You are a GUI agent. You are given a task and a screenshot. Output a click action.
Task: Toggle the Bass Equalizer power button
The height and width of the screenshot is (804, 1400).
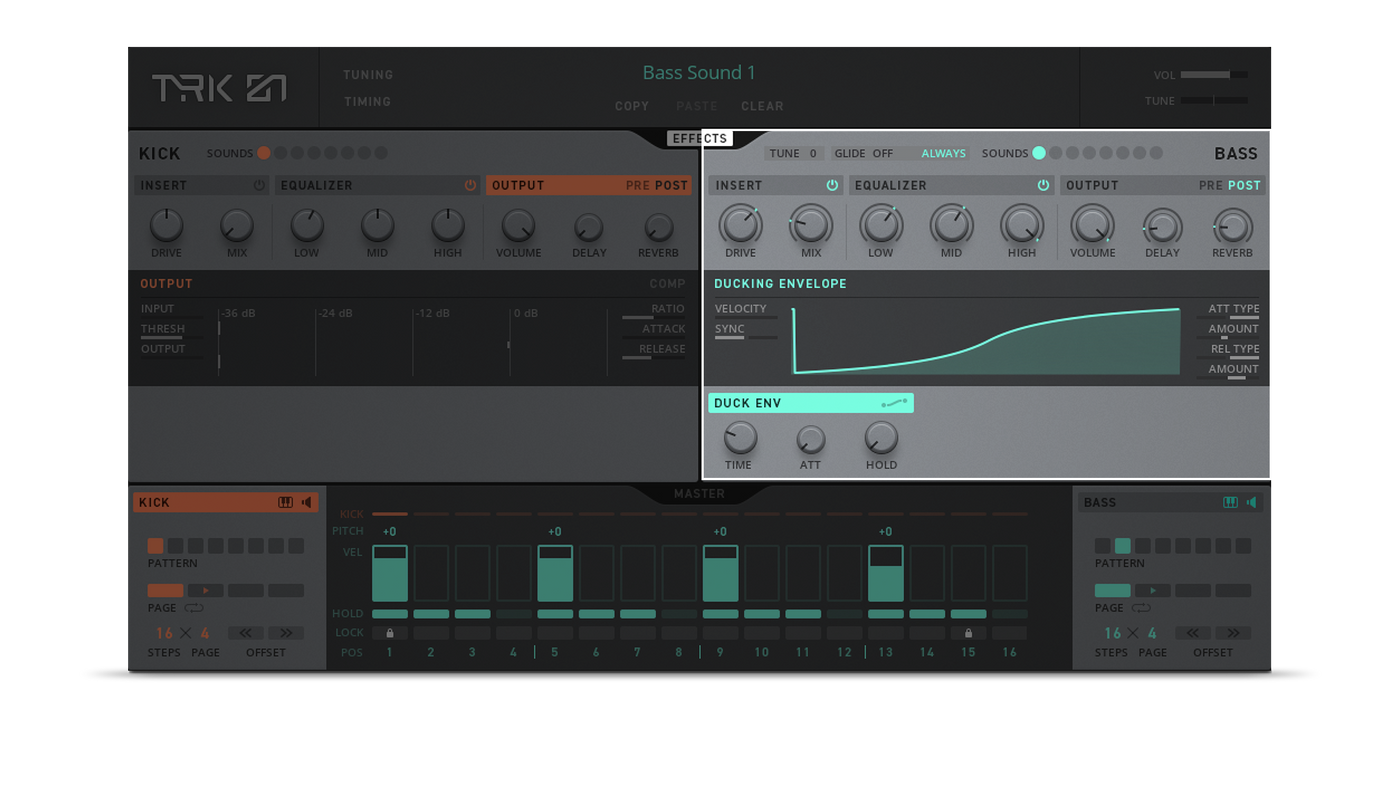pos(1043,185)
